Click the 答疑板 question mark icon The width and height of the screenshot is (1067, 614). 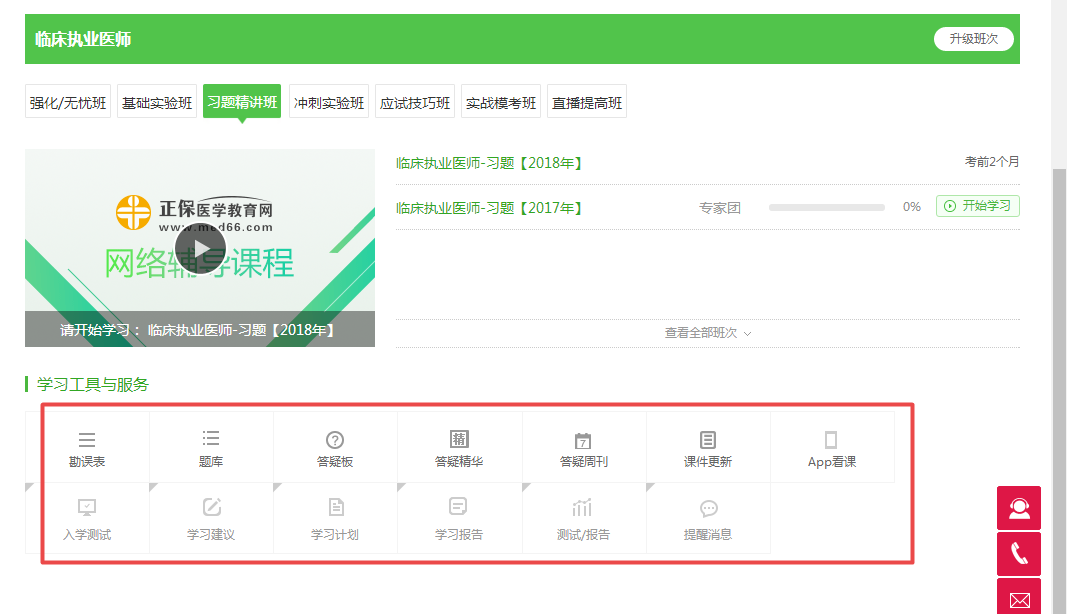point(335,440)
